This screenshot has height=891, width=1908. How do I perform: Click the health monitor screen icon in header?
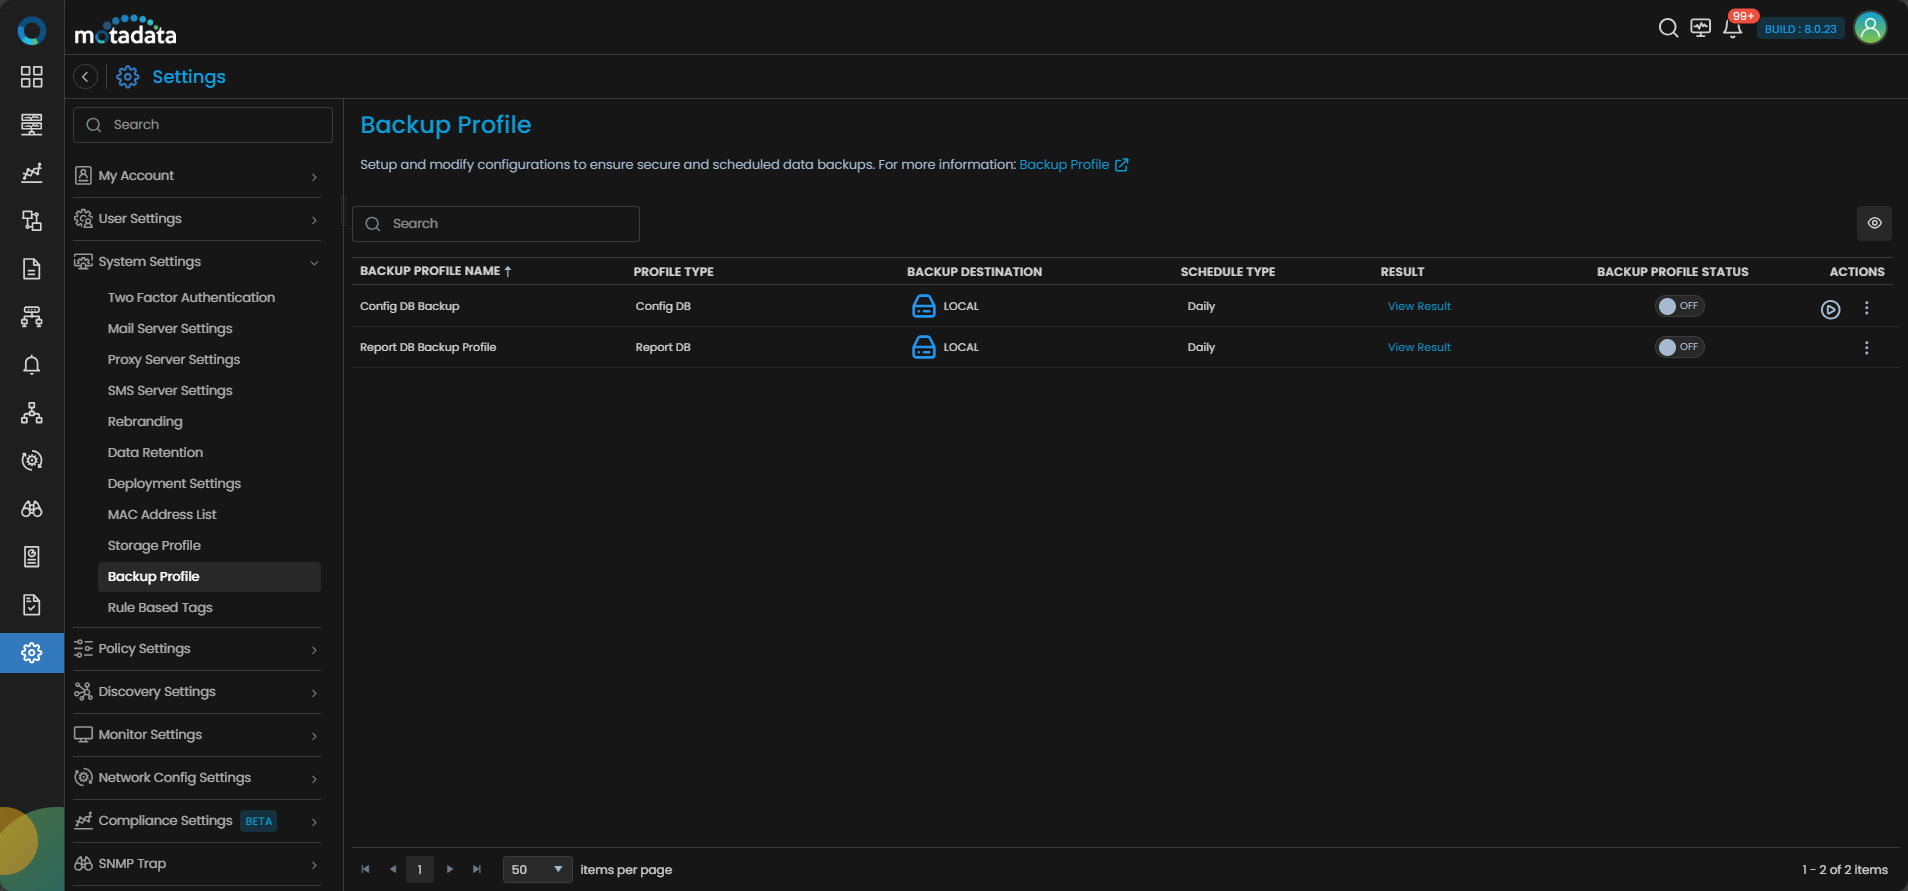[1700, 28]
